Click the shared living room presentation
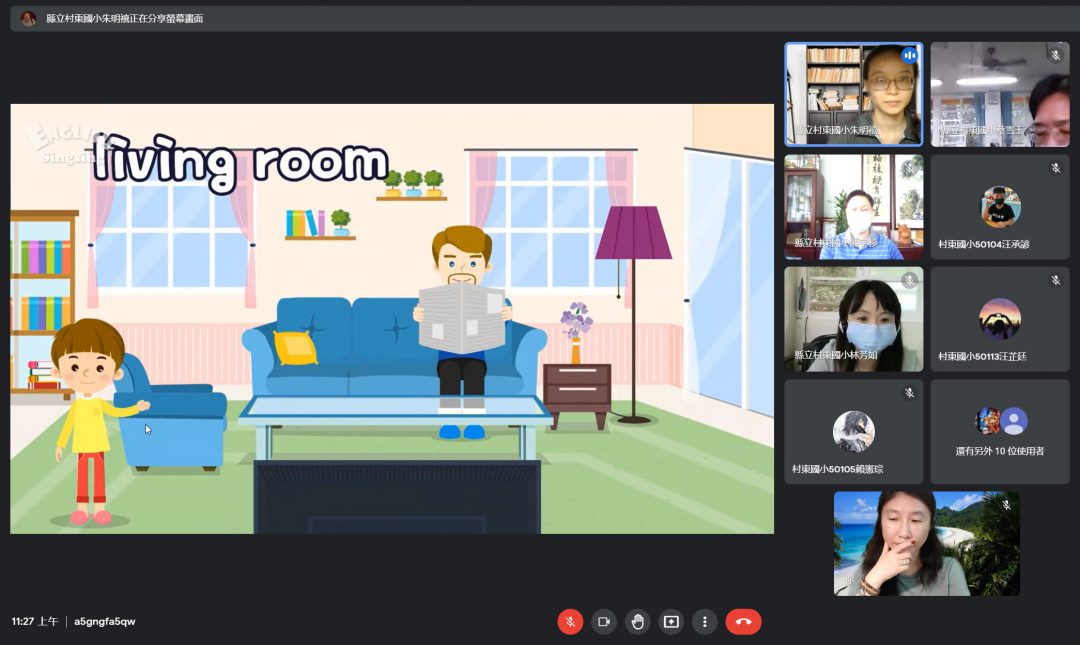 click(x=392, y=318)
